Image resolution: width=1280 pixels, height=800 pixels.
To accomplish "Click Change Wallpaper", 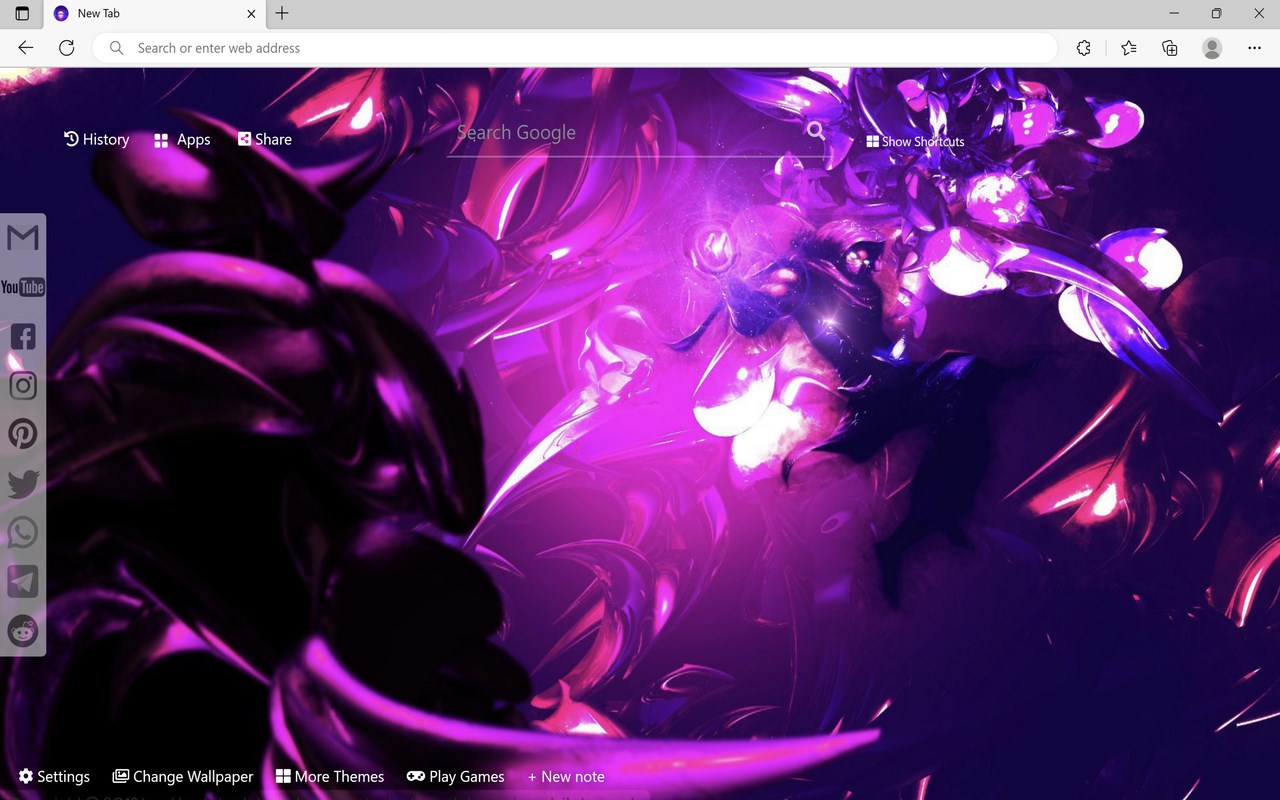I will (x=183, y=776).
